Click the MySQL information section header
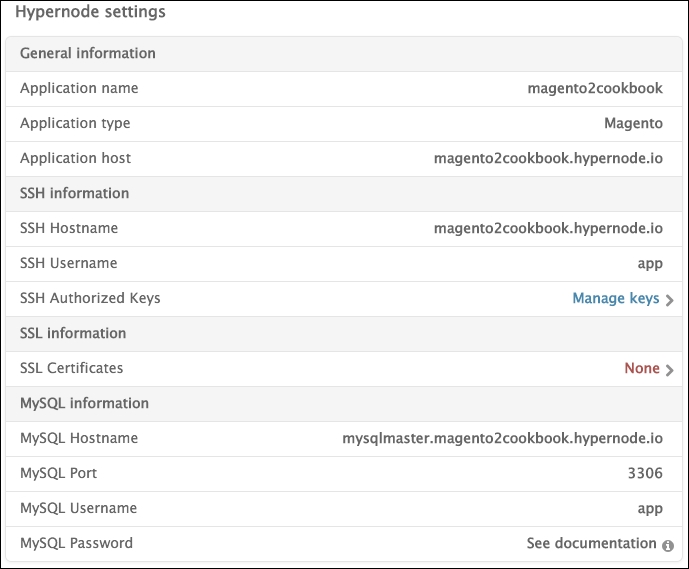The width and height of the screenshot is (689, 569). pyautogui.click(x=84, y=403)
